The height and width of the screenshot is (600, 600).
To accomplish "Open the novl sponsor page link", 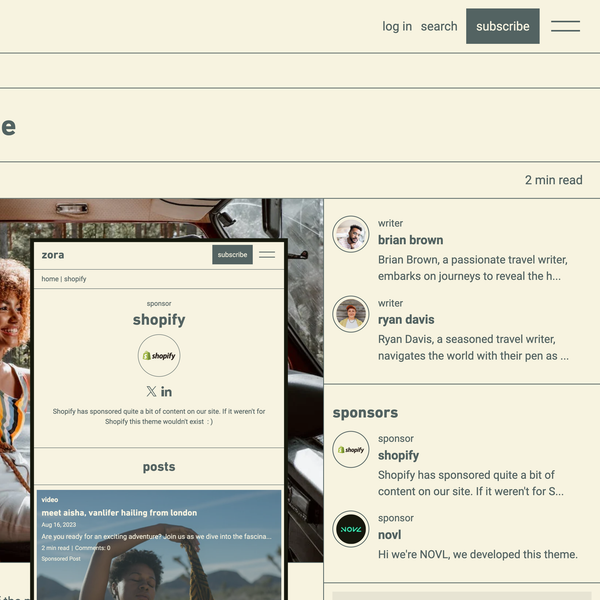I will [390, 535].
